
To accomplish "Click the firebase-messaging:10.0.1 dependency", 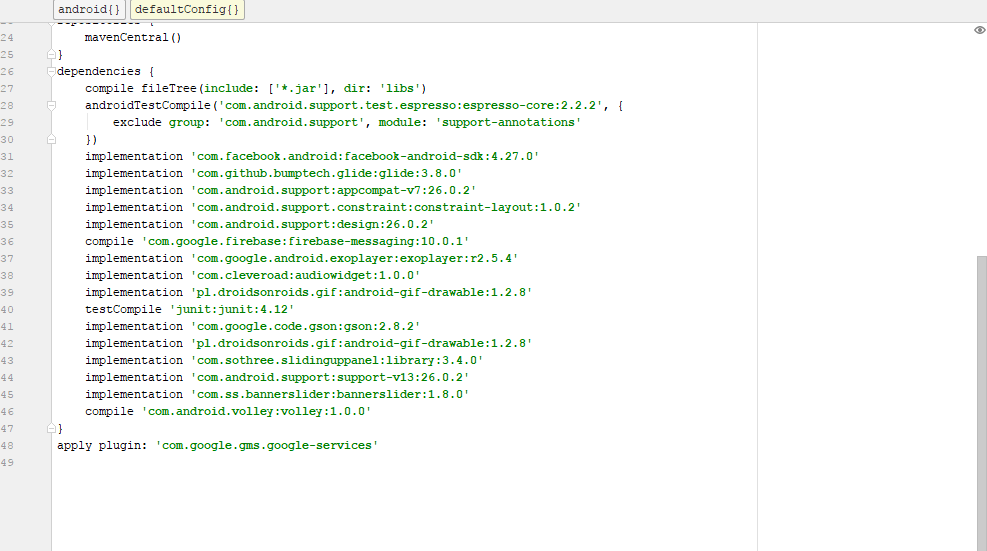I will pos(305,242).
